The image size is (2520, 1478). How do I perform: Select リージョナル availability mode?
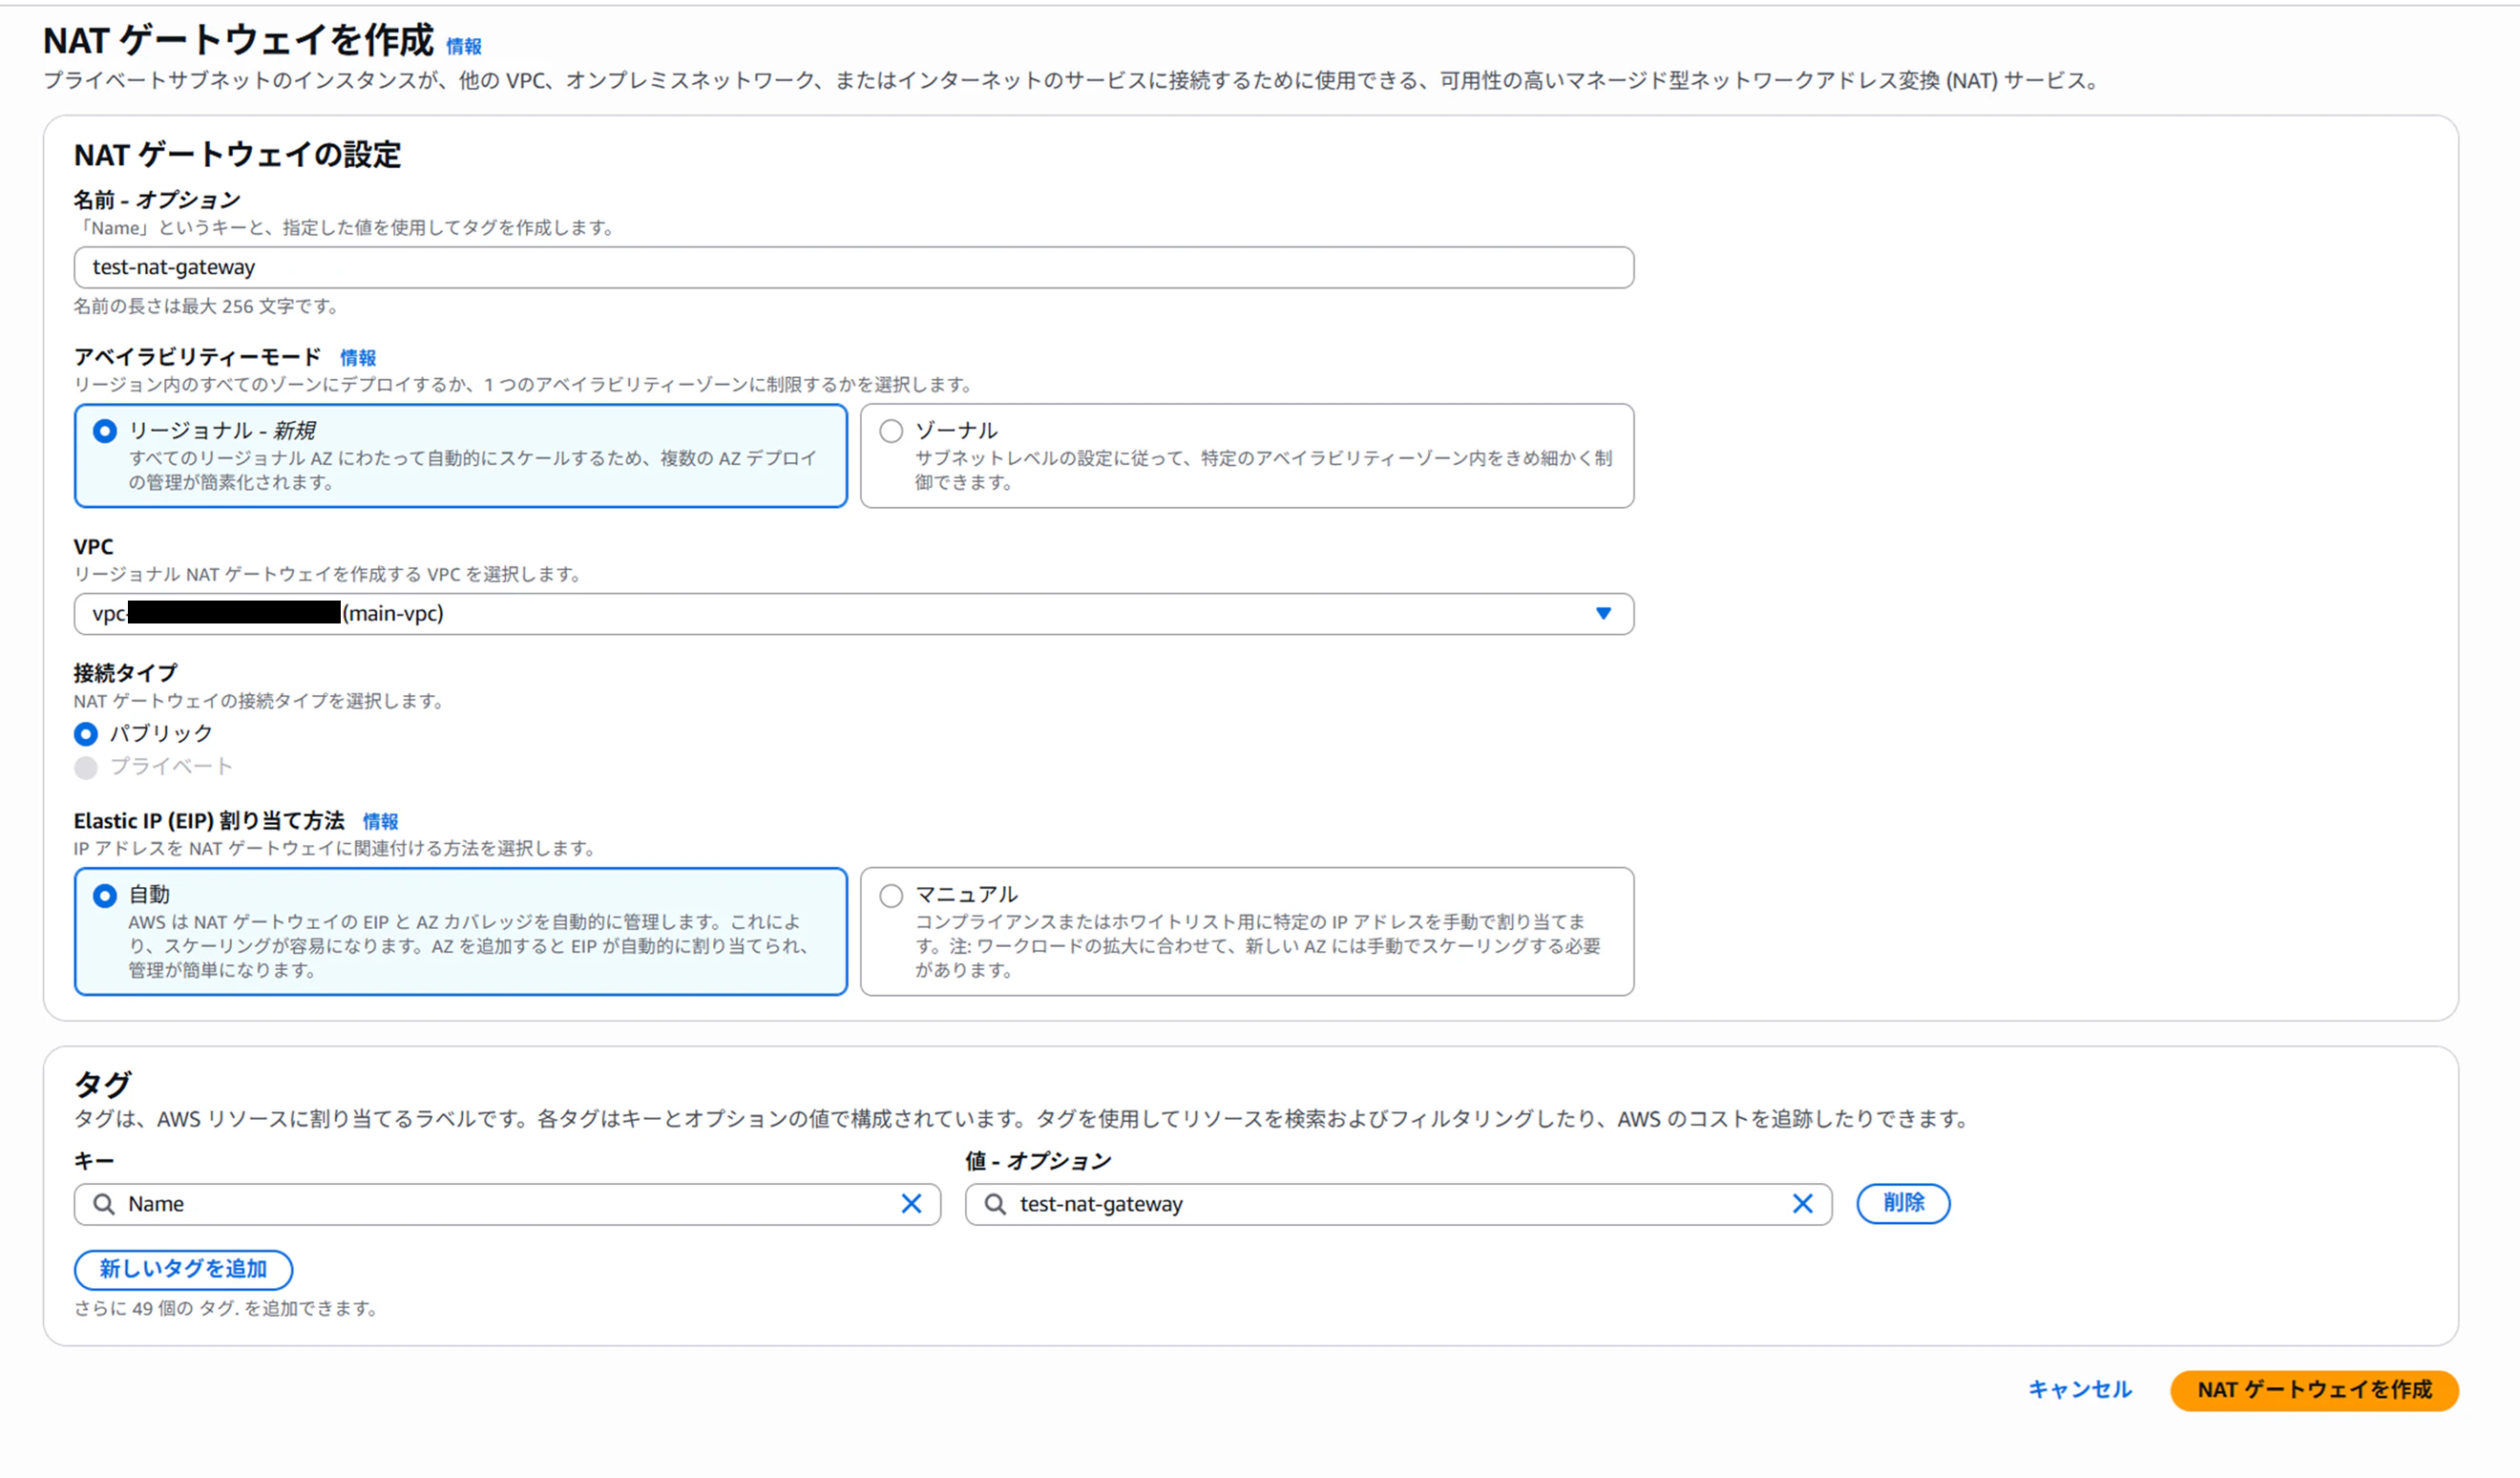click(105, 432)
